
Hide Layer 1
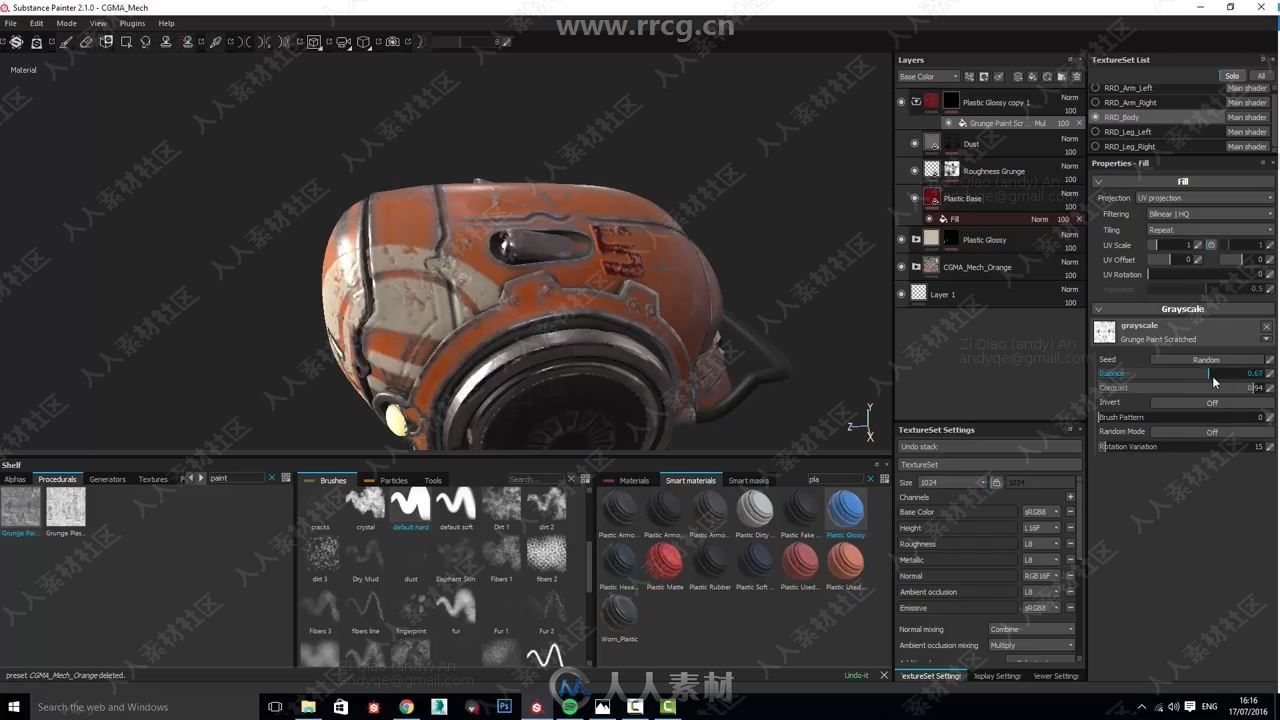coord(901,294)
